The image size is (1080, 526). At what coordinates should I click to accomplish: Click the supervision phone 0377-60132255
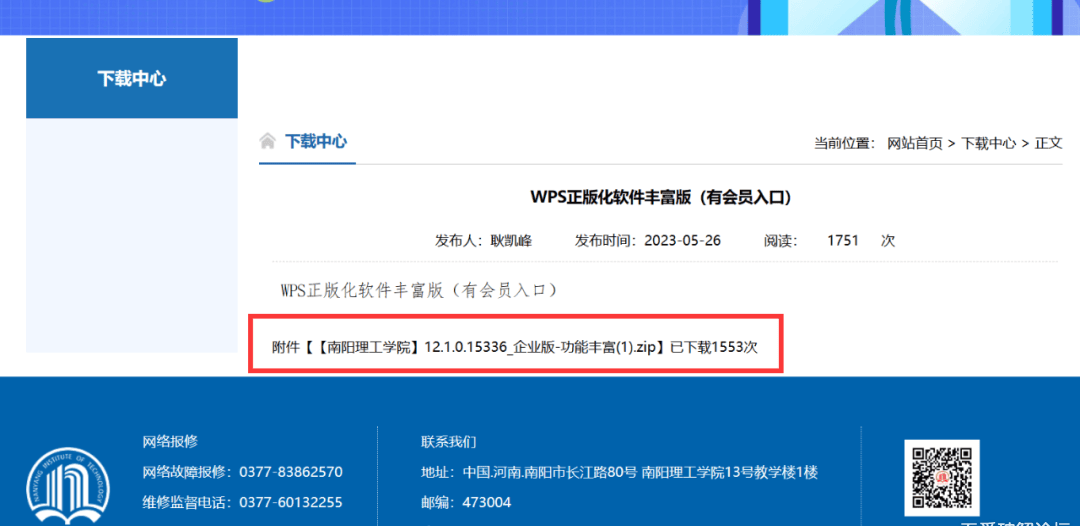[291, 502]
